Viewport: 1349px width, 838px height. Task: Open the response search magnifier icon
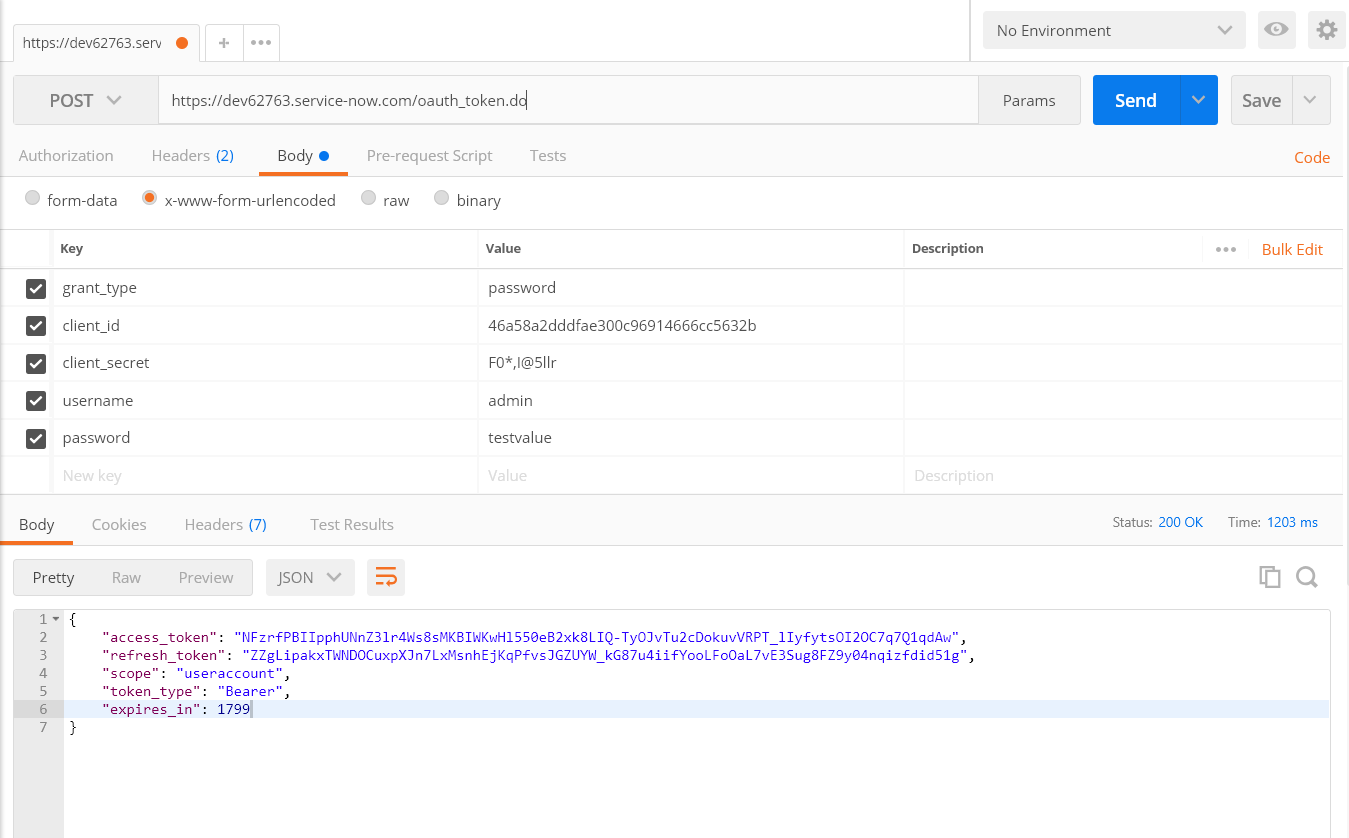point(1305,577)
